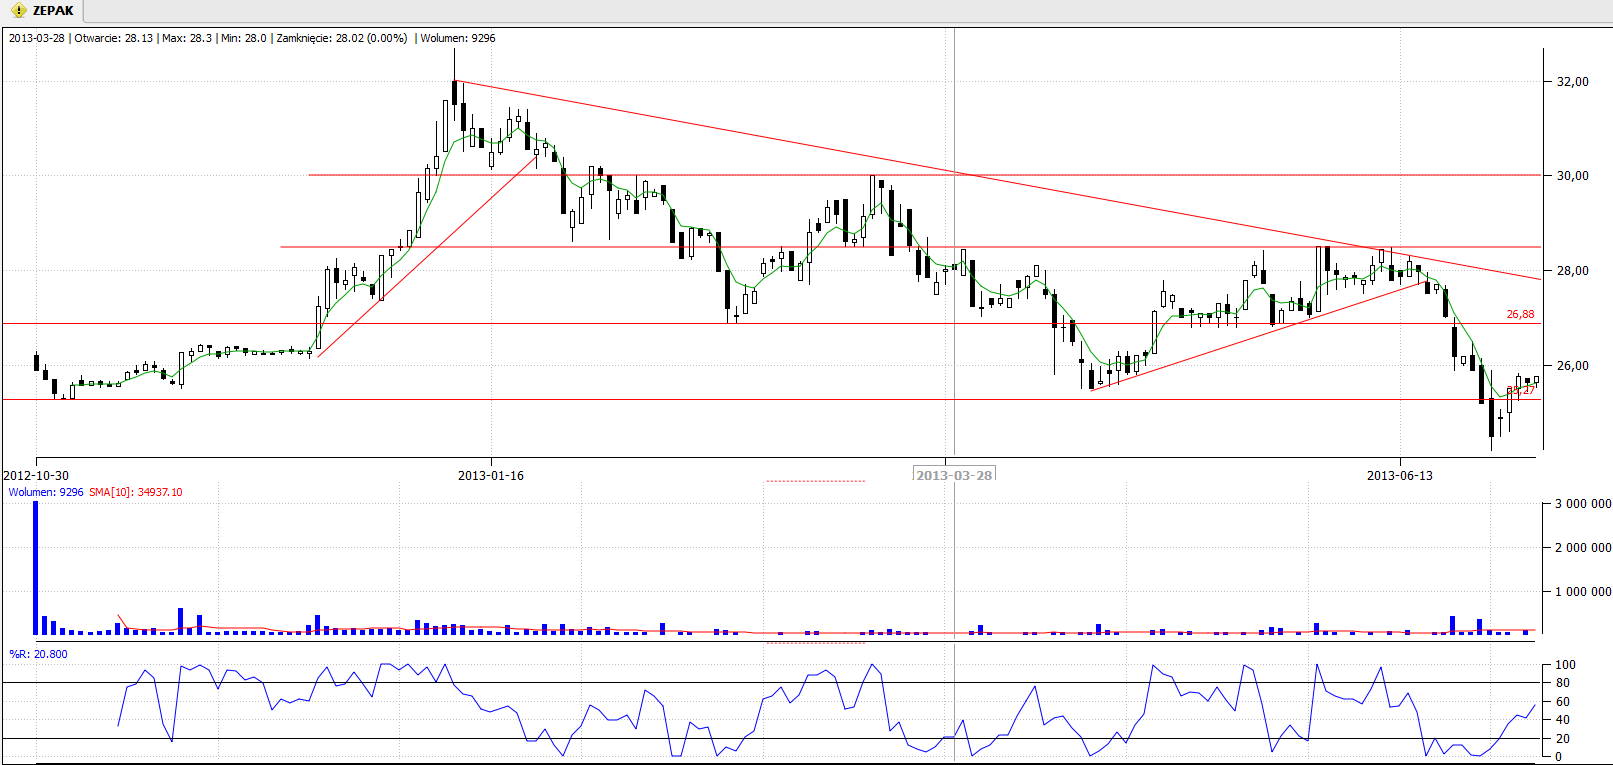Click the Wolumen: 9296 label
The image size is (1613, 765).
point(46,492)
